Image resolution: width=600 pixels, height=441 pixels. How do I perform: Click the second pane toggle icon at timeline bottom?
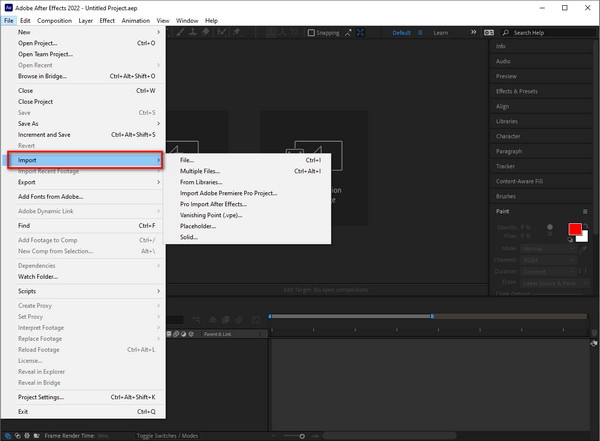18,436
